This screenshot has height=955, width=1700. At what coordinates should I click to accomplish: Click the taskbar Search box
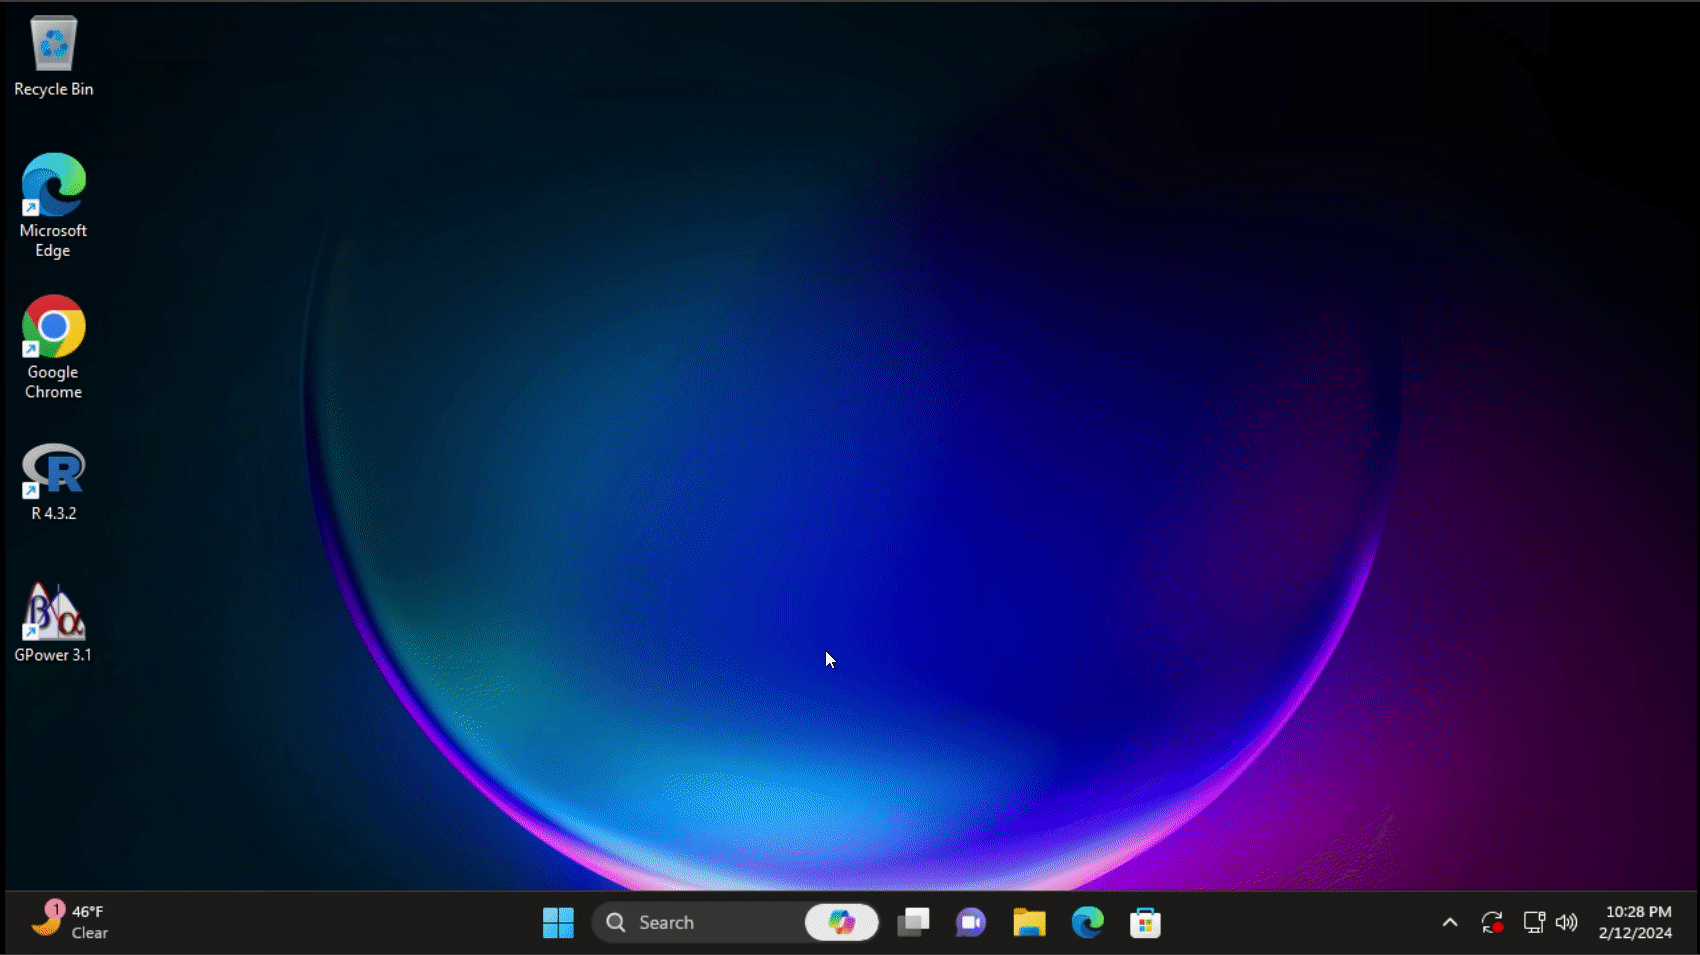pos(700,922)
